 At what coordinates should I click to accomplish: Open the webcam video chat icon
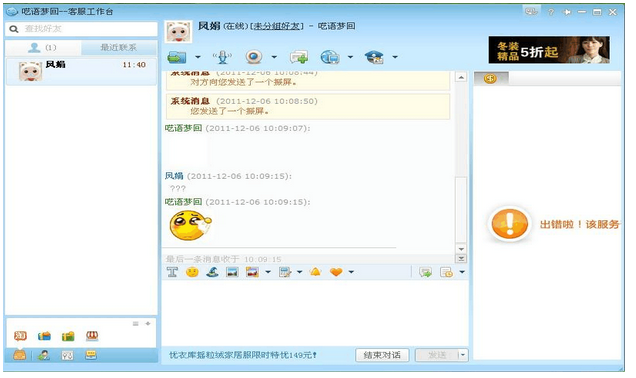[x=254, y=57]
